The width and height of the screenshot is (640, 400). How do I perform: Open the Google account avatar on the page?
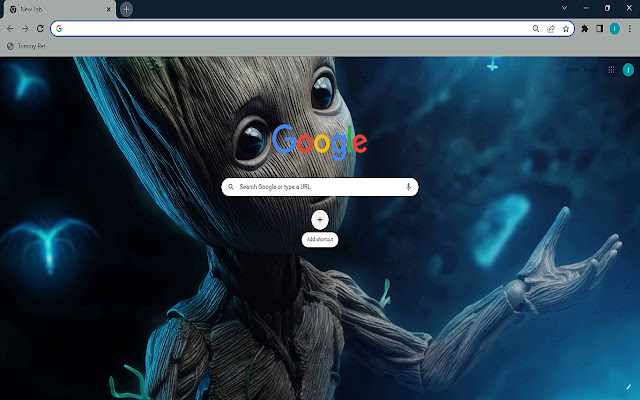[628, 70]
